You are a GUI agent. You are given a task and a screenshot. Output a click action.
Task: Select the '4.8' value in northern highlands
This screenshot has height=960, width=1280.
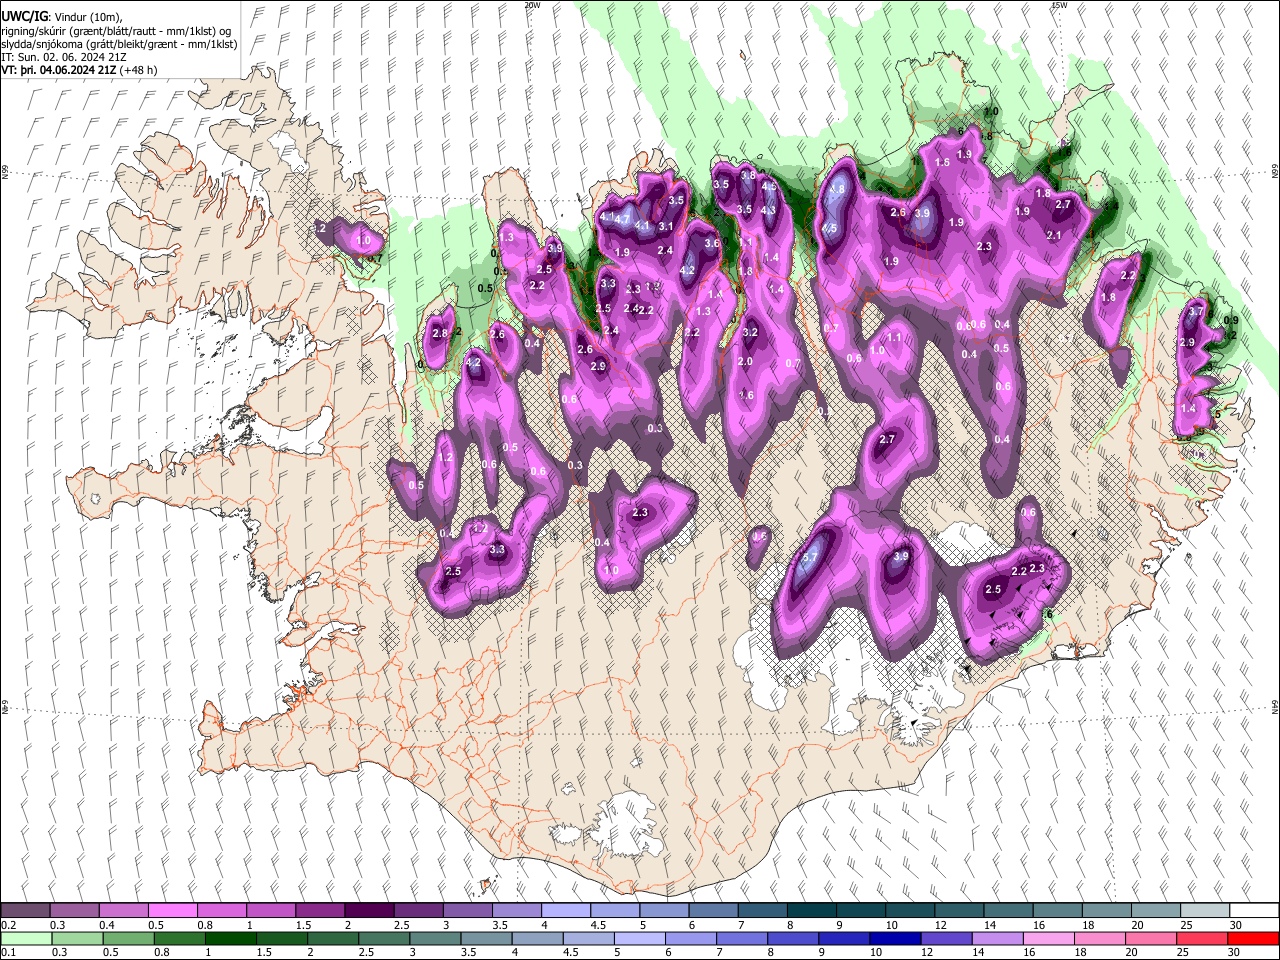coord(837,188)
